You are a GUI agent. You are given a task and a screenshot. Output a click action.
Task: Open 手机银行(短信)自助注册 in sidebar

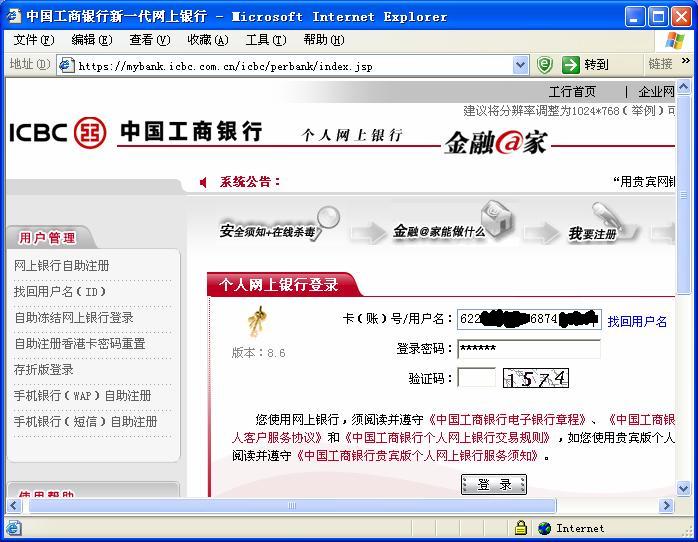(85, 421)
